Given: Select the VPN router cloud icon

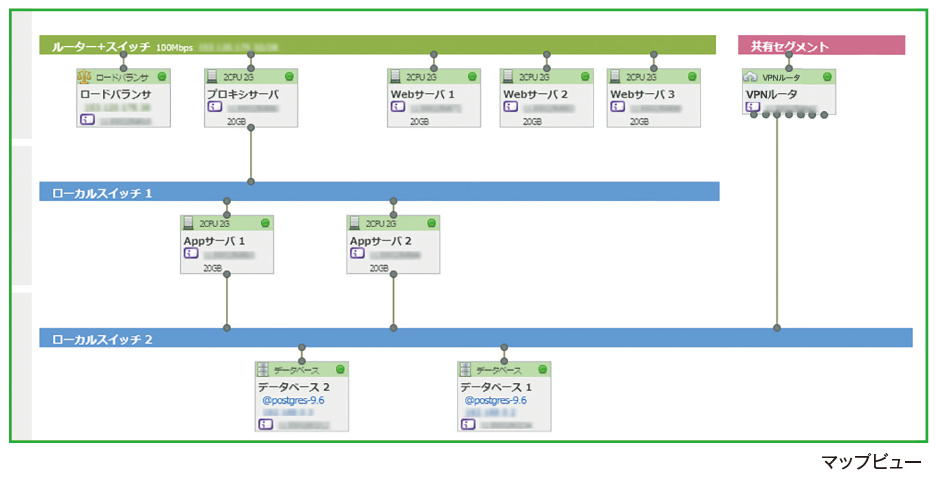Looking at the screenshot, I should [750, 77].
